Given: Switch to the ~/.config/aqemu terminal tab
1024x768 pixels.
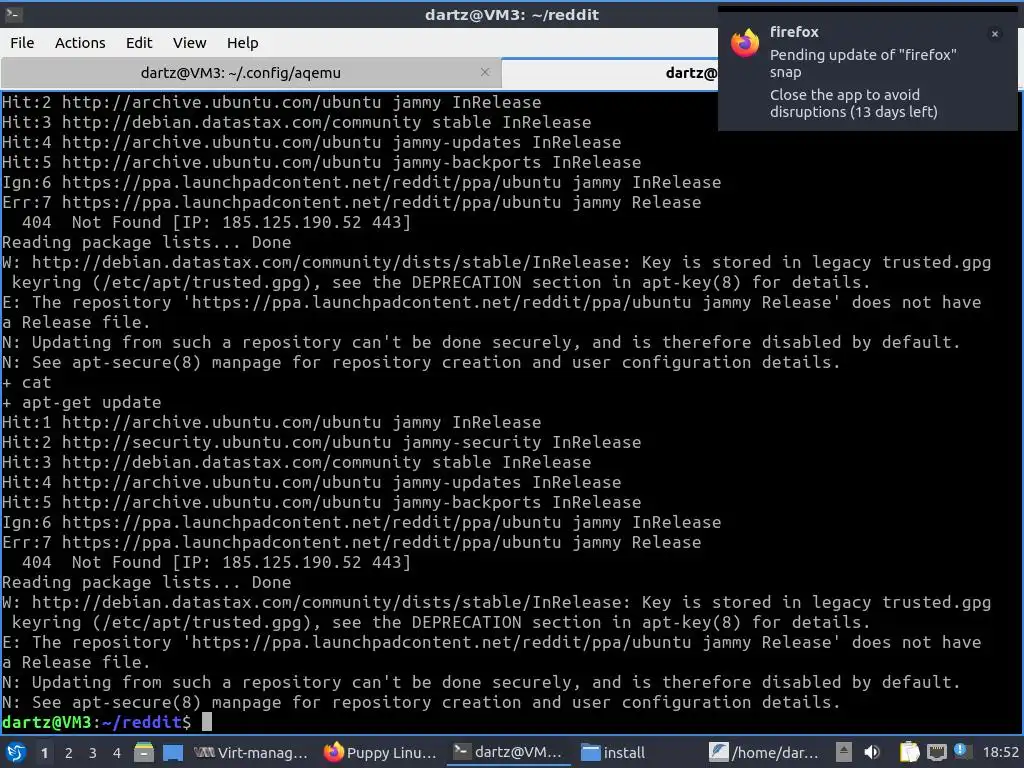Looking at the screenshot, I should click(x=241, y=72).
